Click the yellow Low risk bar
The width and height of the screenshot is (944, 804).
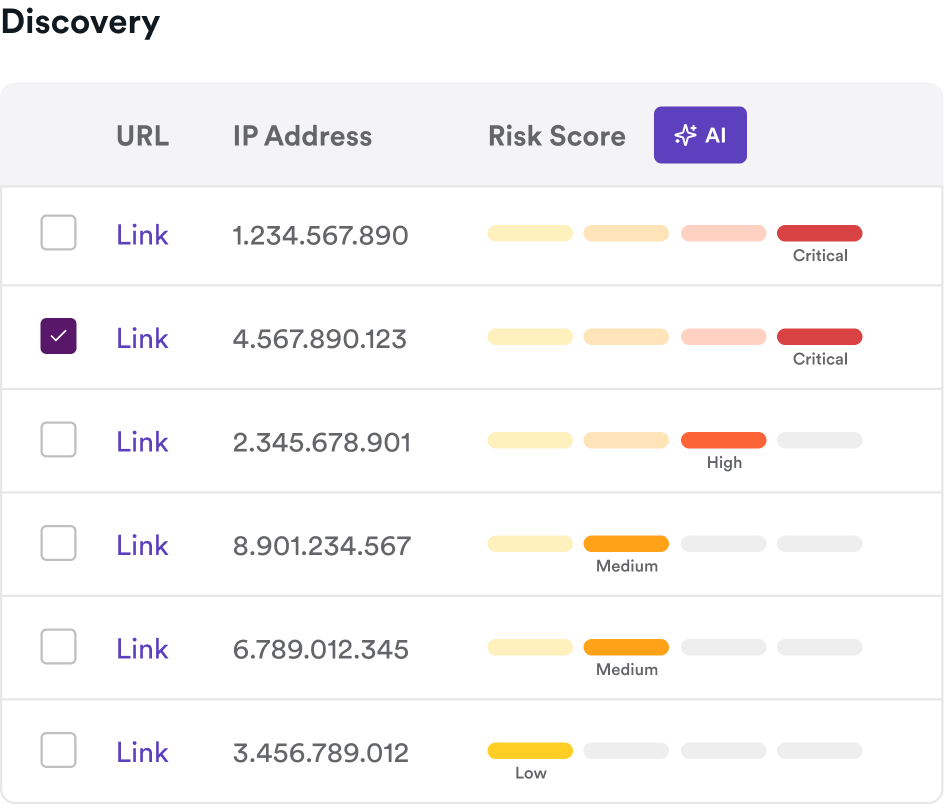point(530,750)
